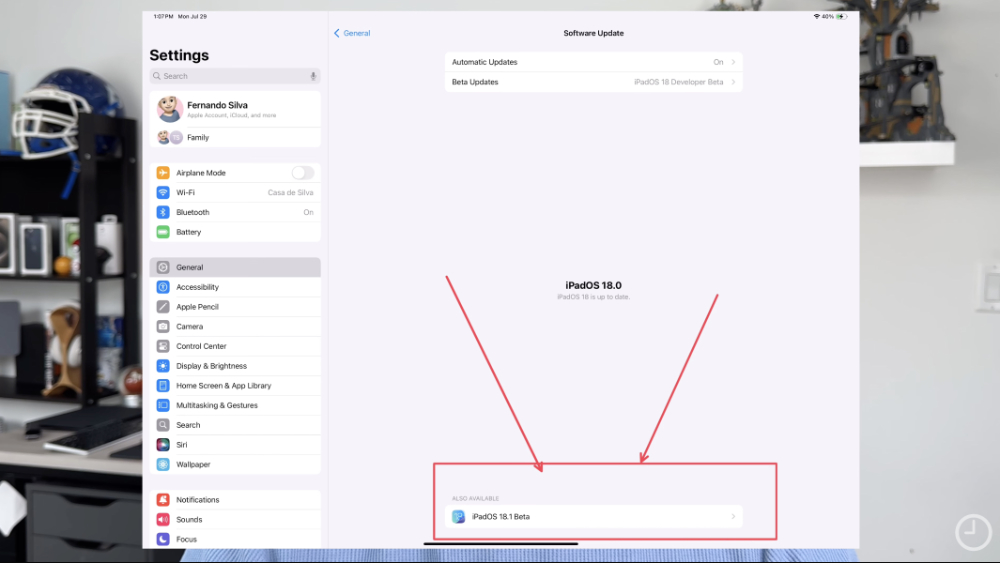Screen dimensions: 1000x563
Task: Tap the Multitasking & Gestures icon
Action: pos(163,406)
